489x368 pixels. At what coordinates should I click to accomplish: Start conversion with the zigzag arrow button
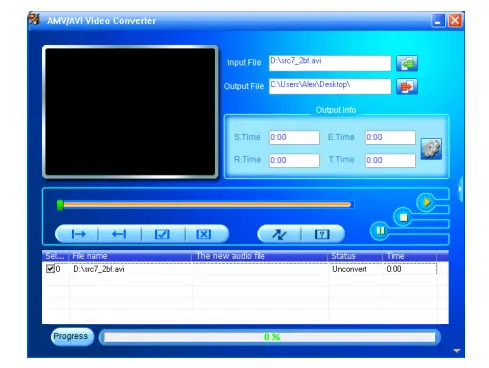(x=279, y=234)
